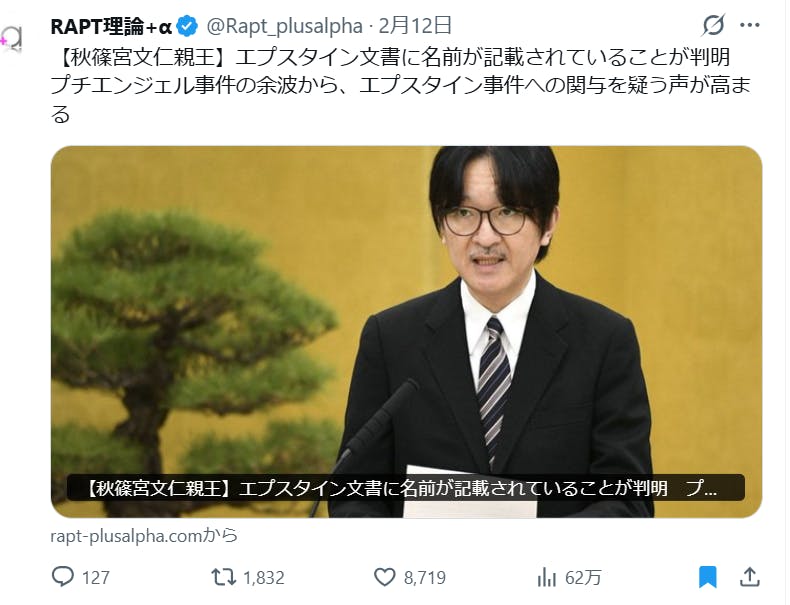Open the three-dot more options menu
Image resolution: width=790 pixels, height=605 pixels.
click(x=750, y=25)
